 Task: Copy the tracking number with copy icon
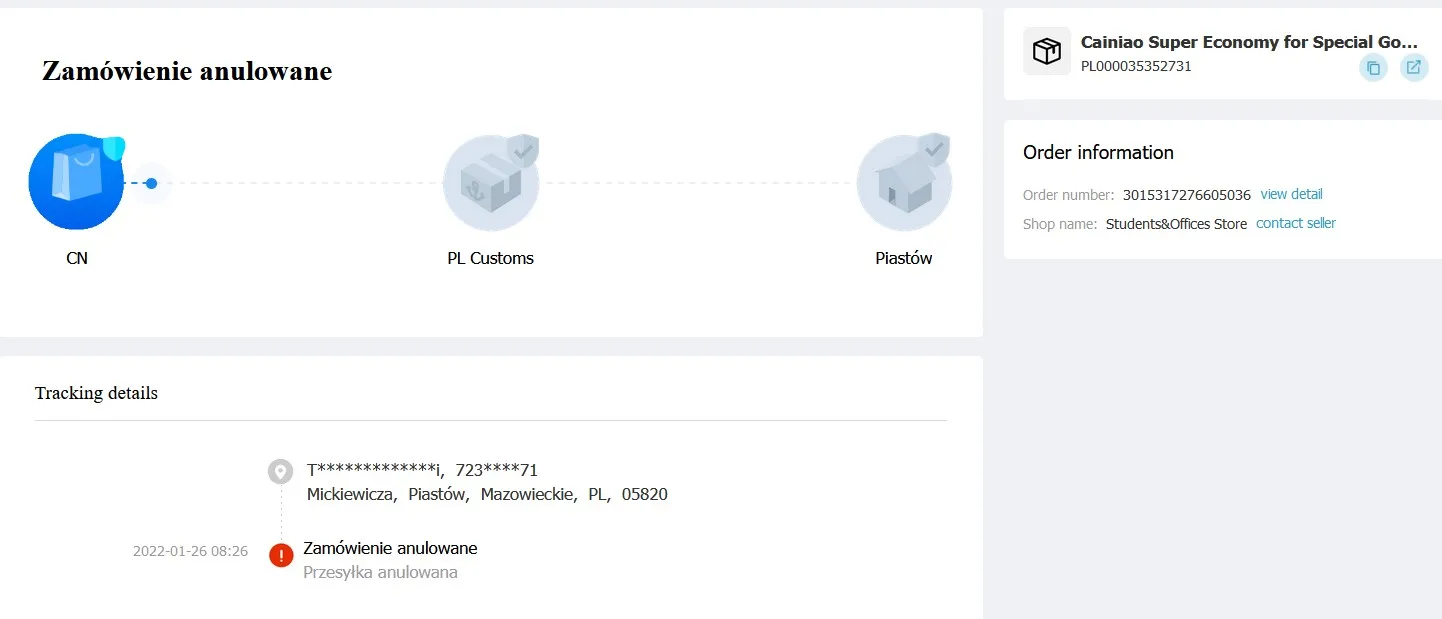pos(1373,68)
